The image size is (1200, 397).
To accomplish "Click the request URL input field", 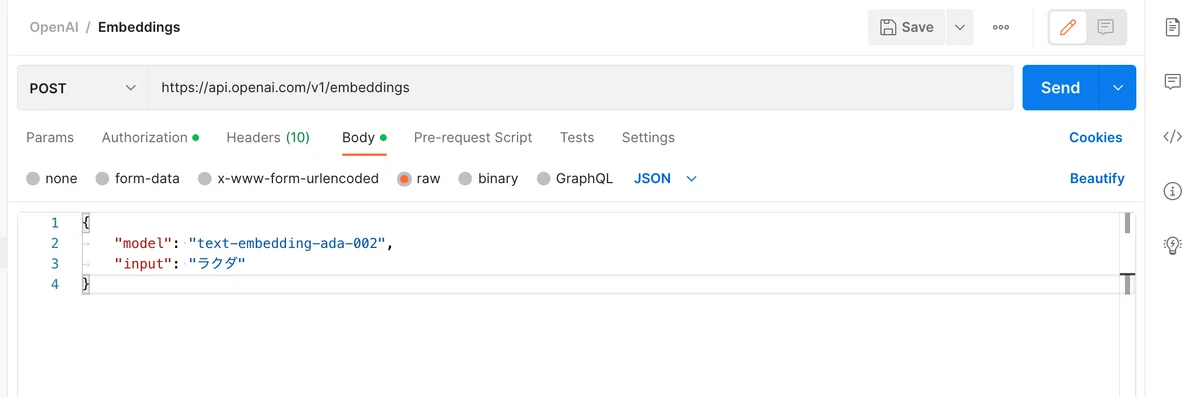I will pyautogui.click(x=580, y=88).
